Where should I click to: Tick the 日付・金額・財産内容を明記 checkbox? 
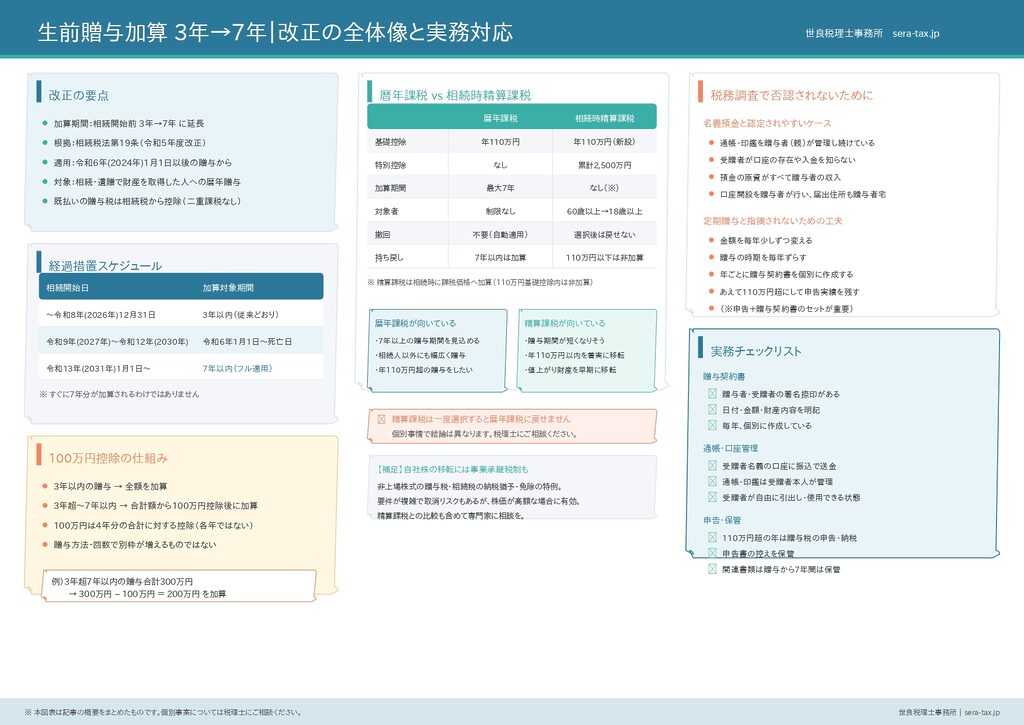(x=713, y=410)
